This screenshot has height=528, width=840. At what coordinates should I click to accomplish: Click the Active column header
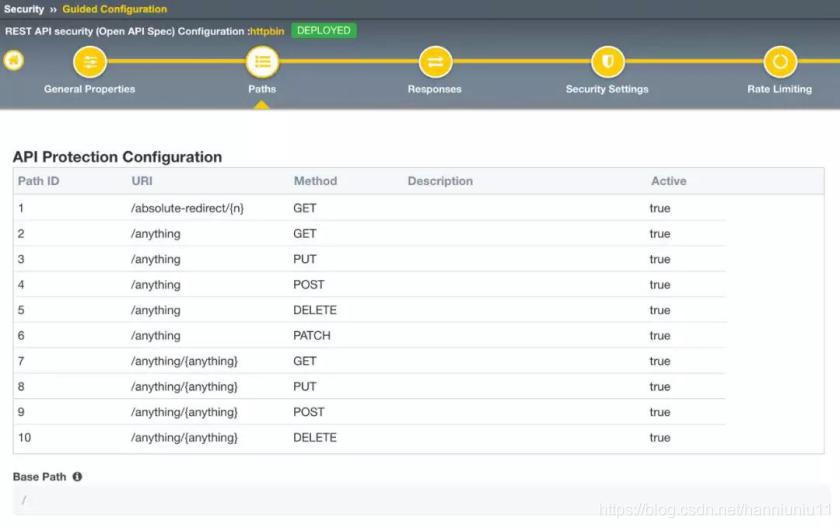(669, 181)
